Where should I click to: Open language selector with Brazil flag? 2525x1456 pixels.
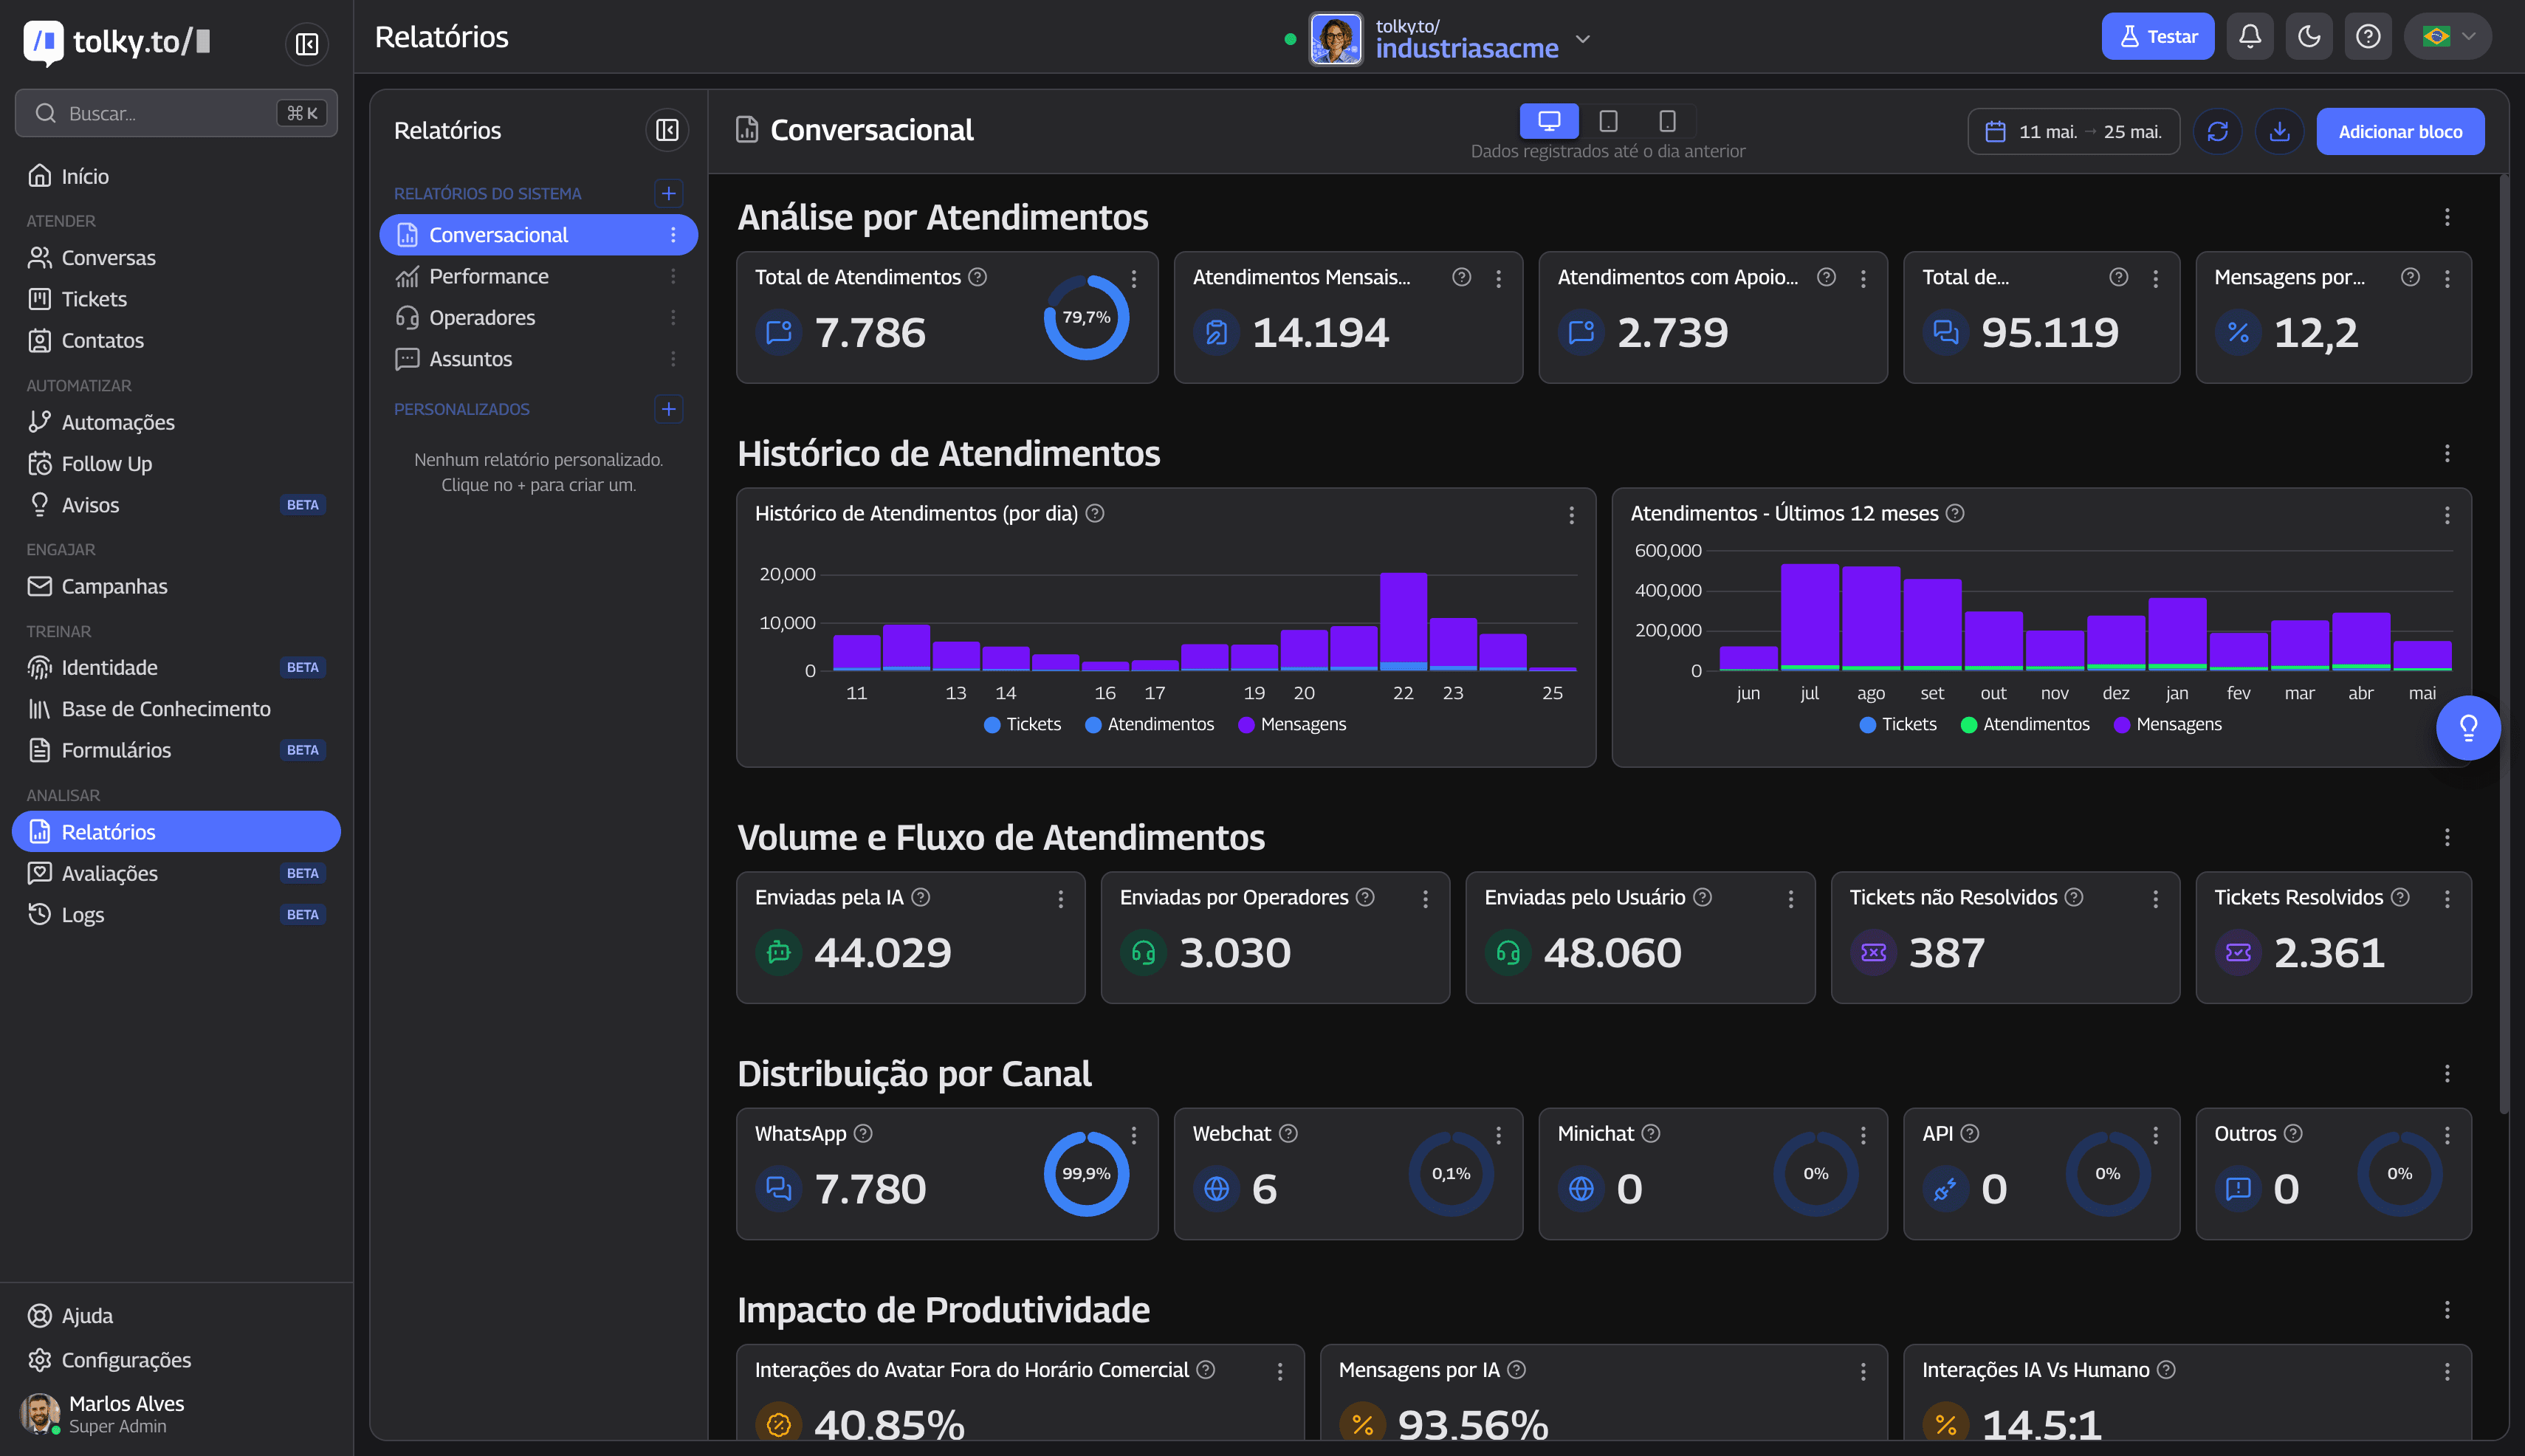point(2447,37)
